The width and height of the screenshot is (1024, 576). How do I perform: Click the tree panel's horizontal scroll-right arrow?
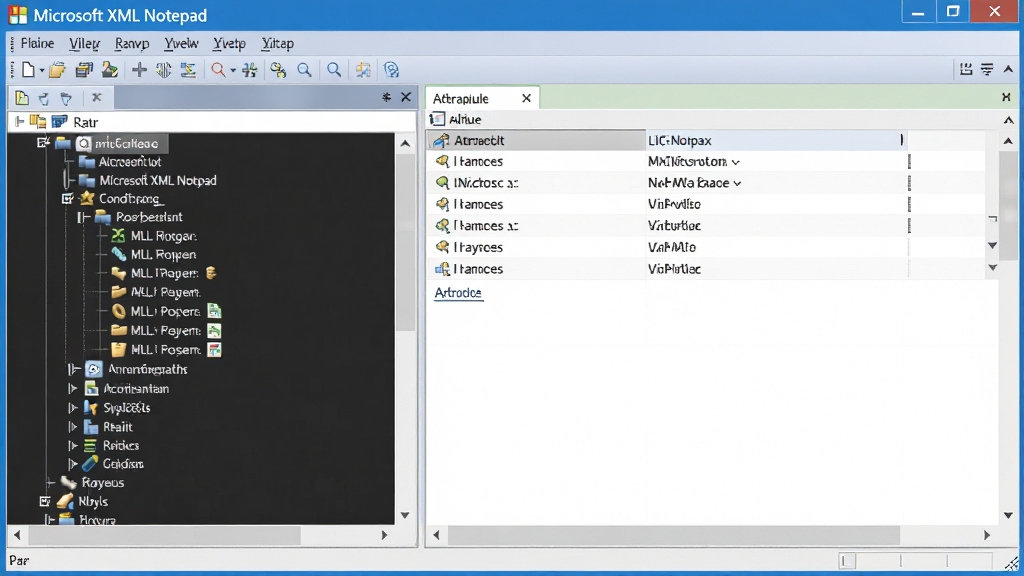pos(385,535)
